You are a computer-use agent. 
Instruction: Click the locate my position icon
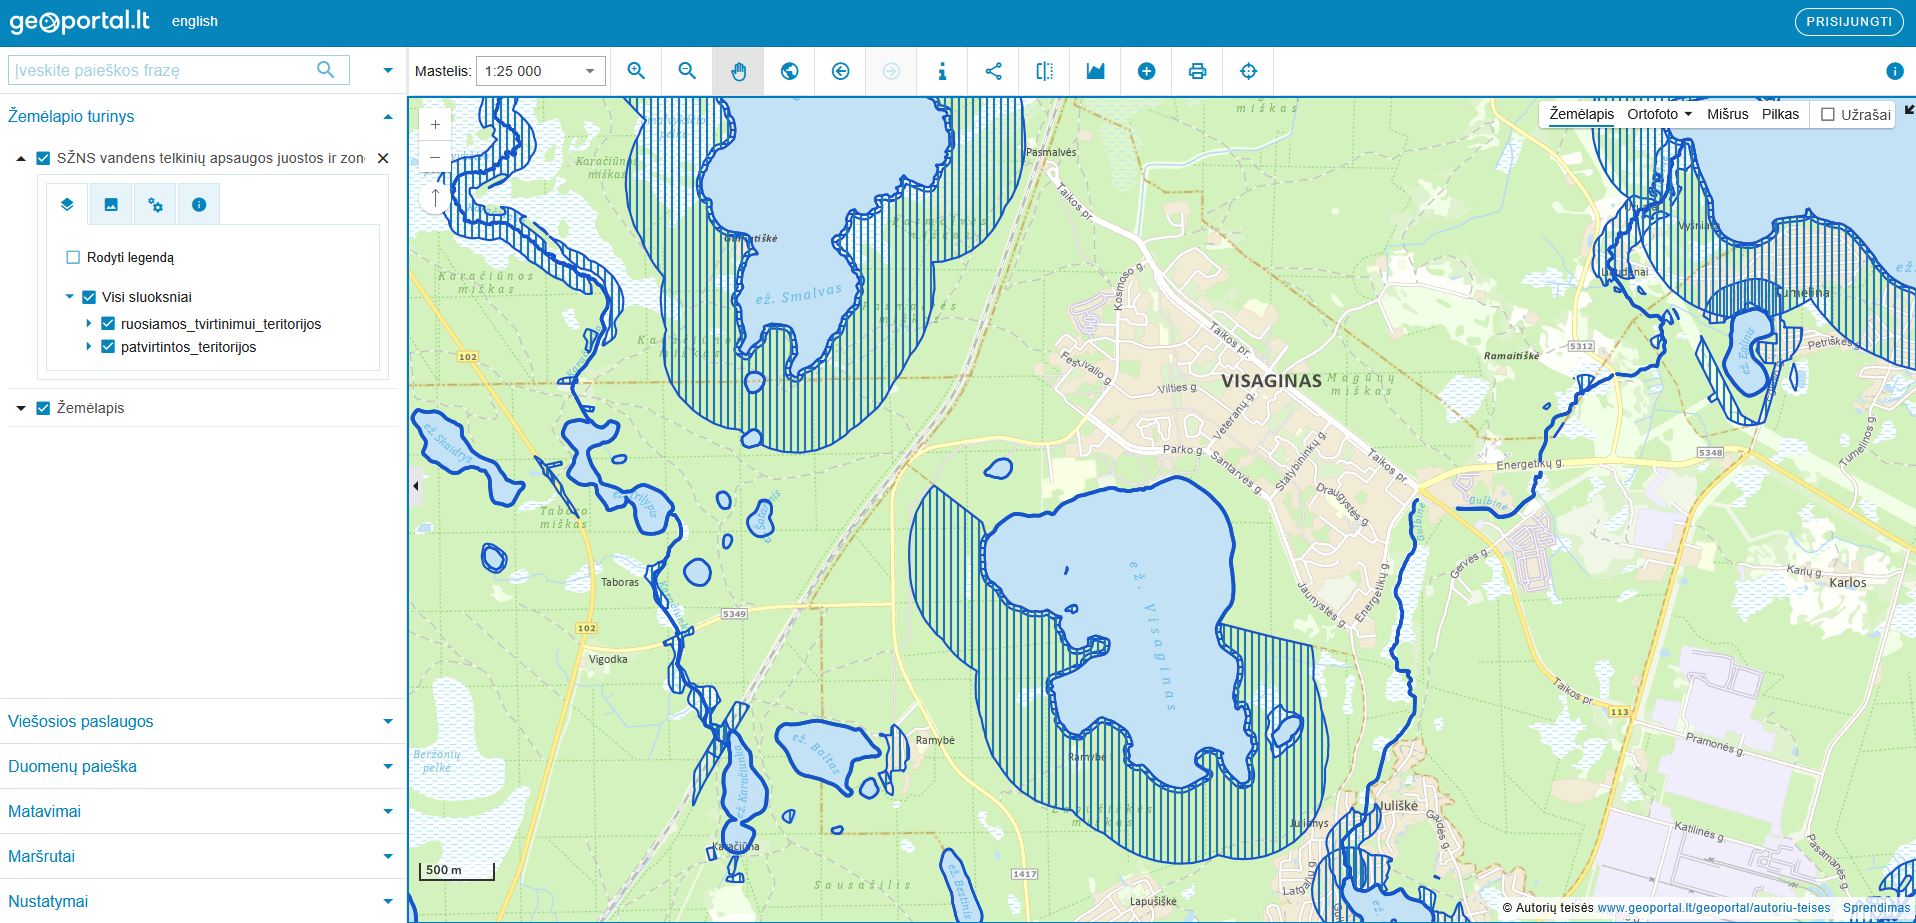pyautogui.click(x=1248, y=71)
